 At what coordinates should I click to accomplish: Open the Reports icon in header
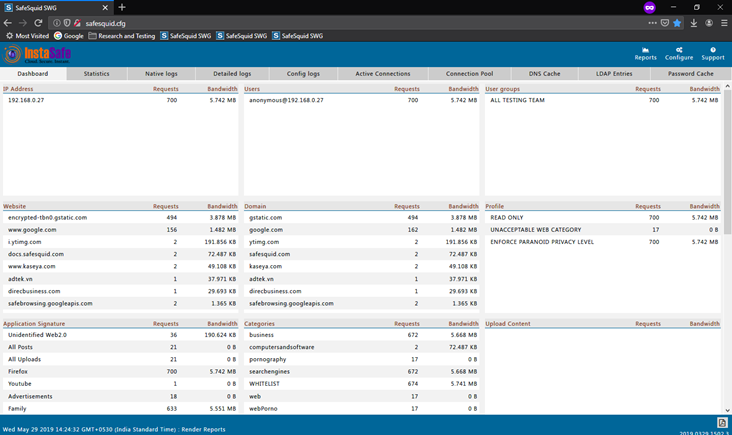(645, 50)
